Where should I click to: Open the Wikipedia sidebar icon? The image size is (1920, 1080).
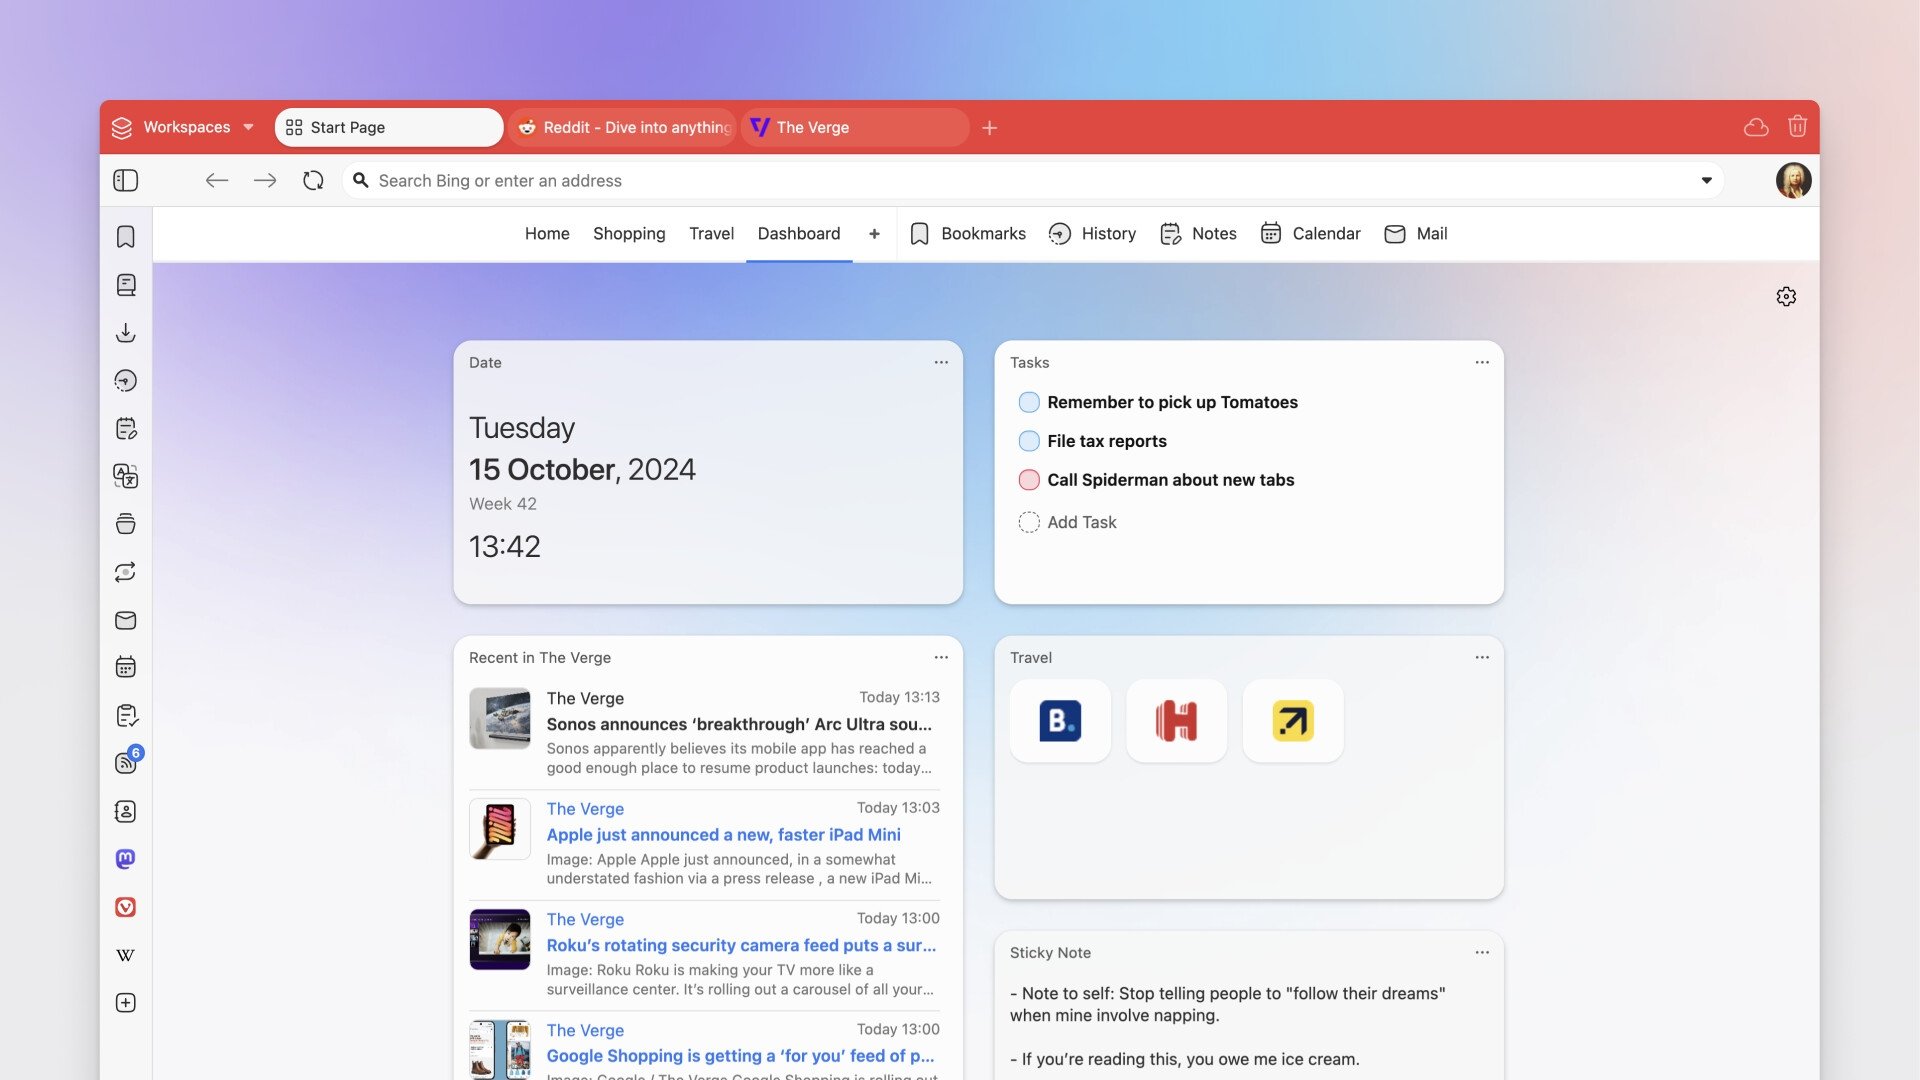[125, 953]
